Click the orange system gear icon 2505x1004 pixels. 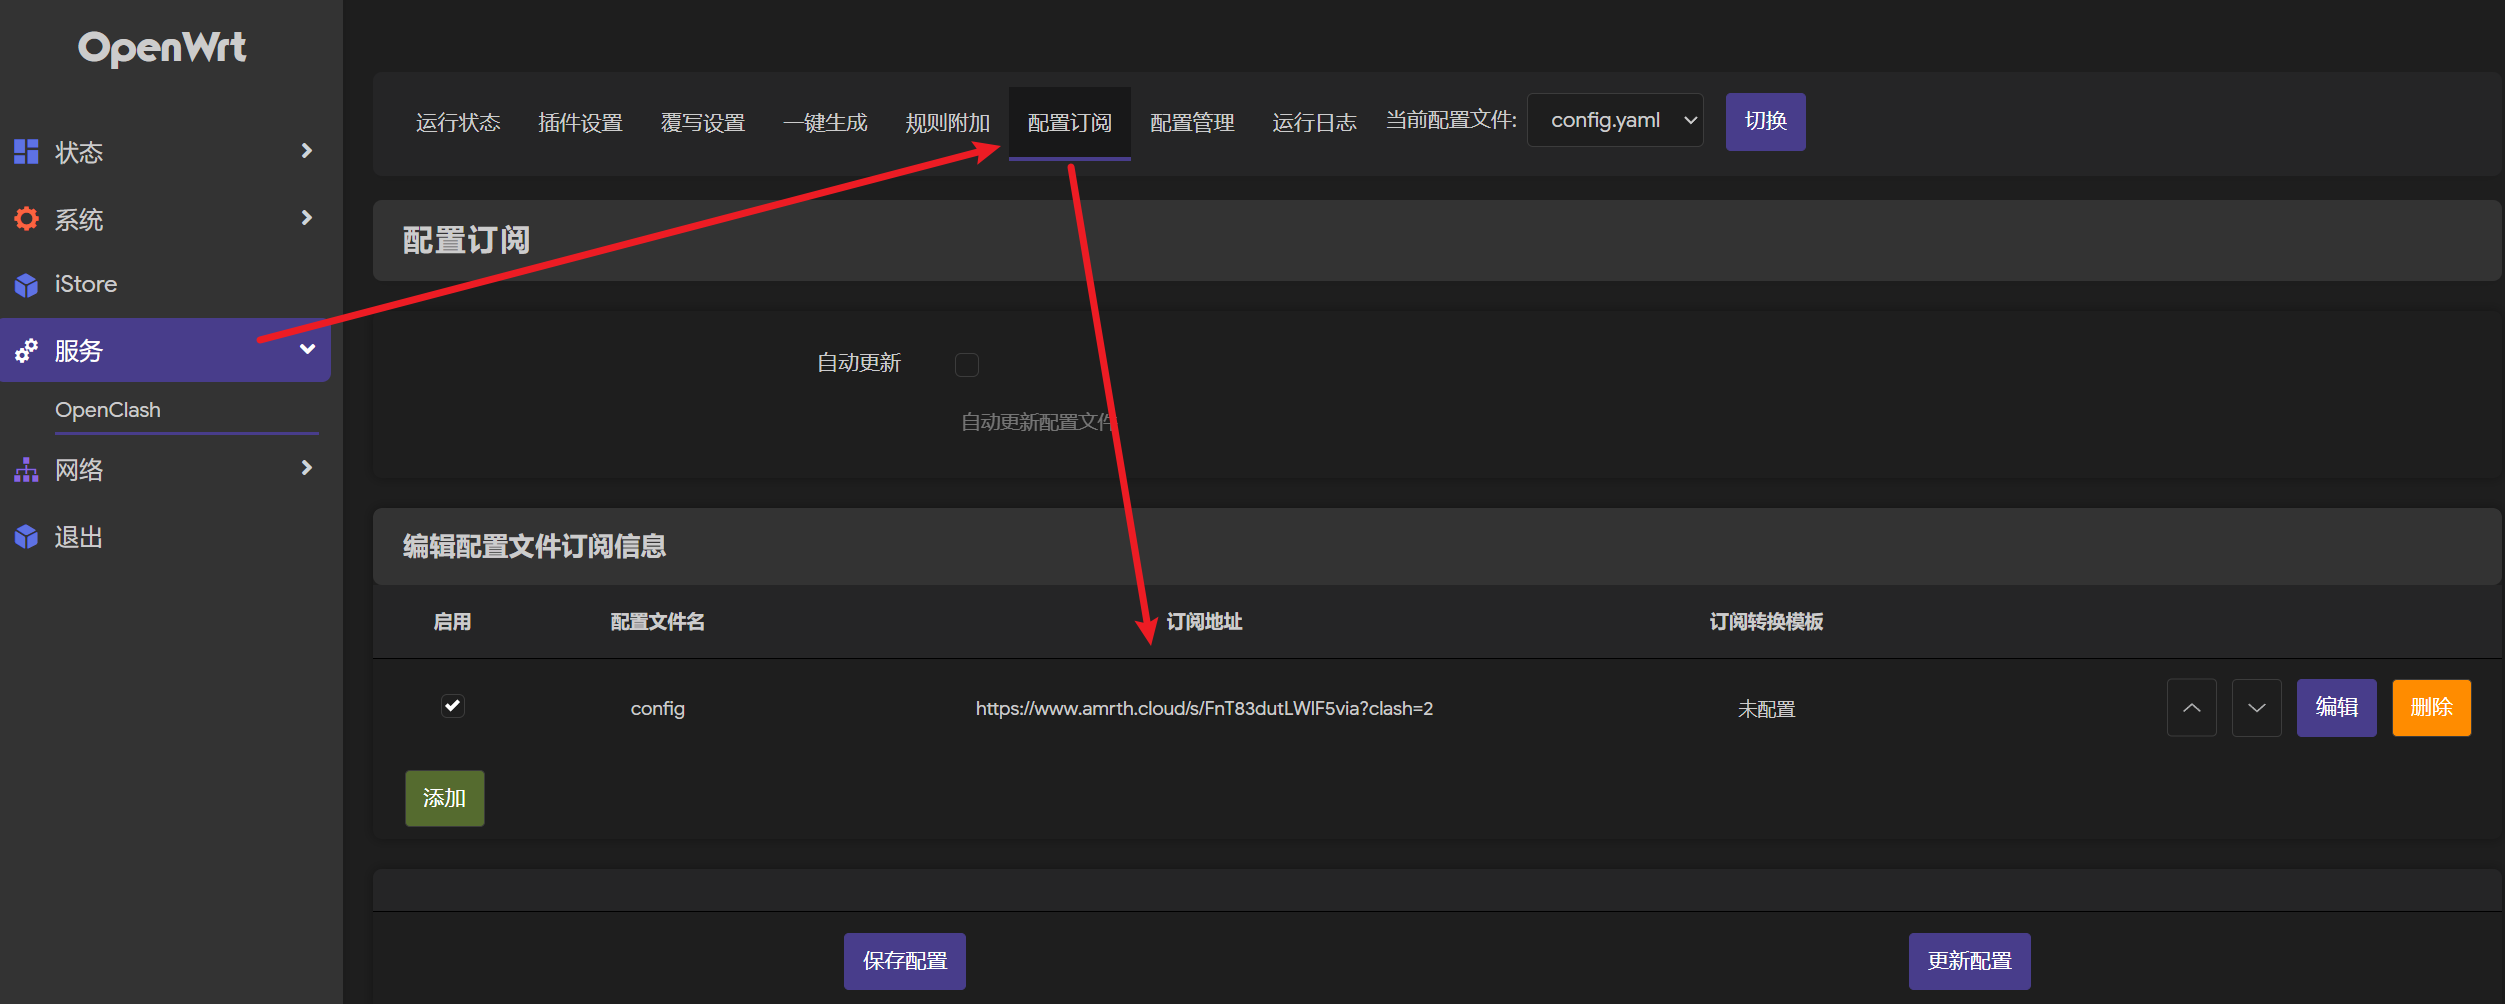[26, 219]
